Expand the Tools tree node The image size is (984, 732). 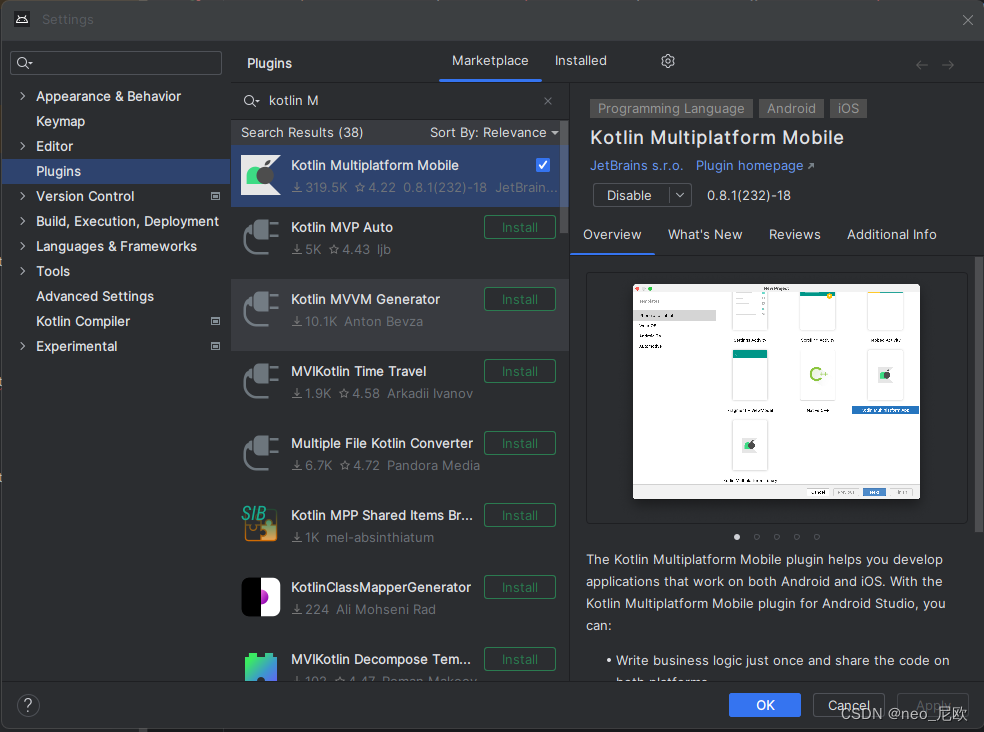click(23, 271)
